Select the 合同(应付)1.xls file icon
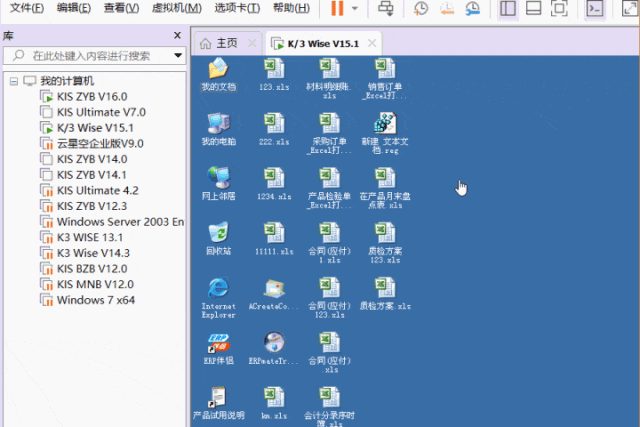Viewport: 640px width, 427px height. tap(329, 243)
